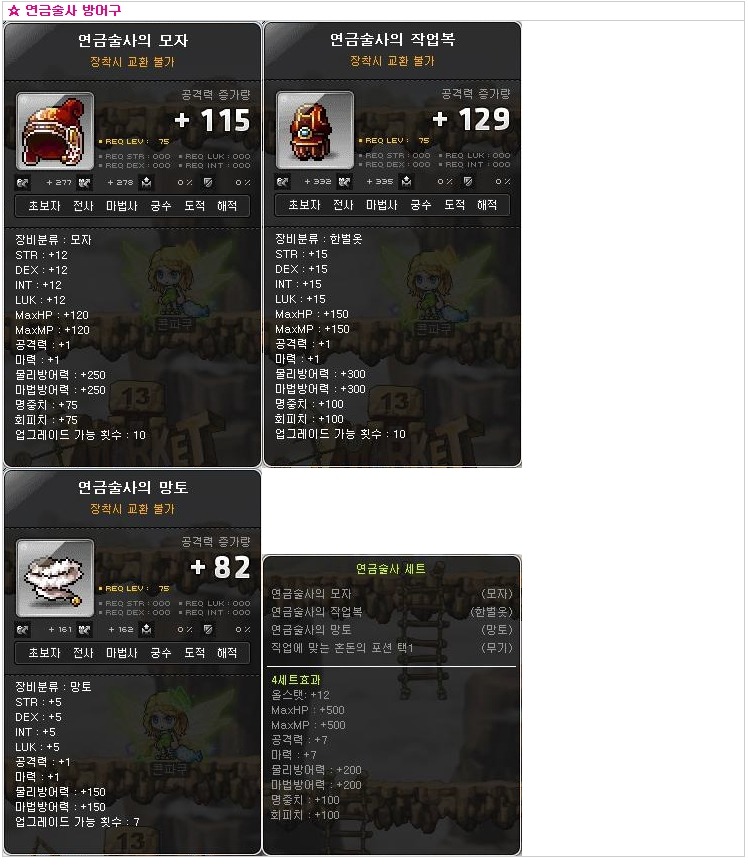Select 마법사 job label in the 작업복 tooltip

click(x=381, y=205)
